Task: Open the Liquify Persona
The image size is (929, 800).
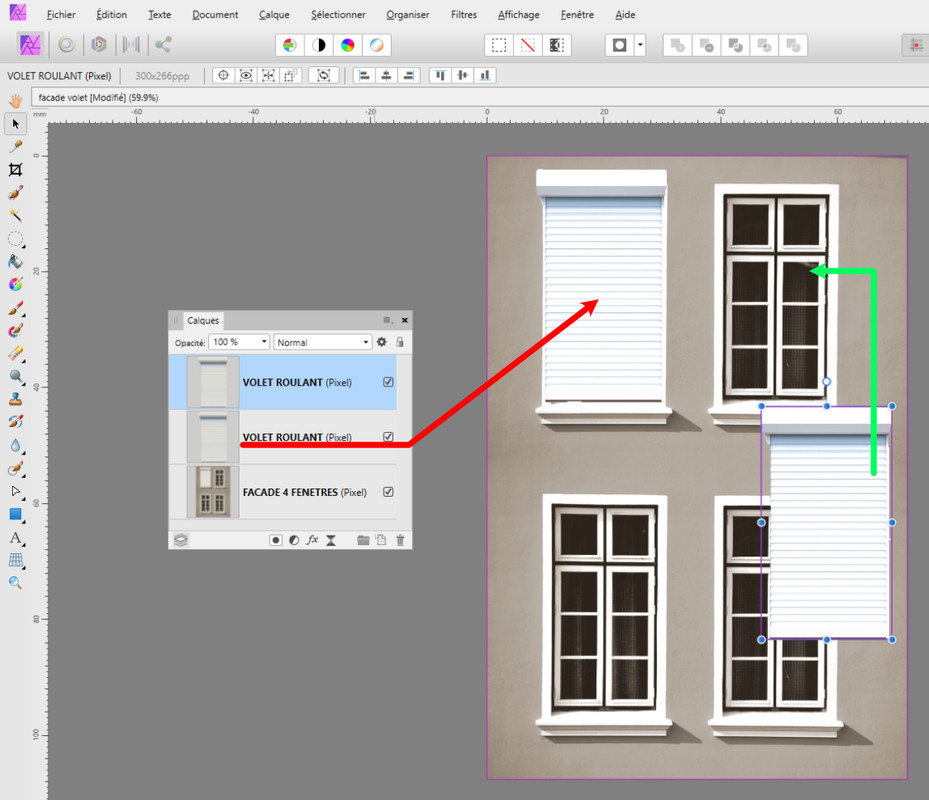Action: click(x=66, y=44)
